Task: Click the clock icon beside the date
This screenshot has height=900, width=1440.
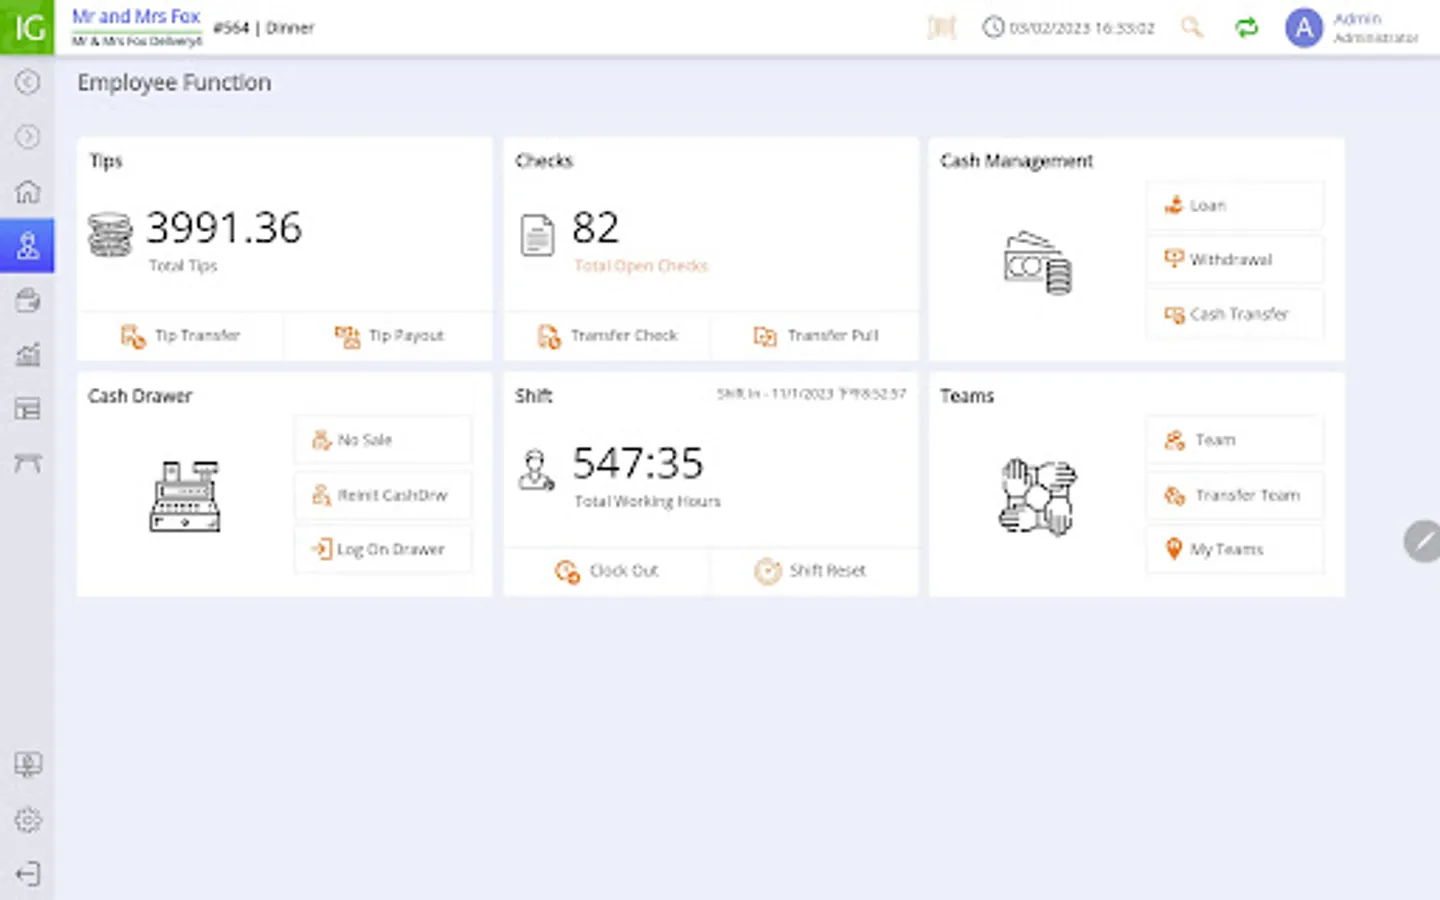Action: pyautogui.click(x=993, y=27)
